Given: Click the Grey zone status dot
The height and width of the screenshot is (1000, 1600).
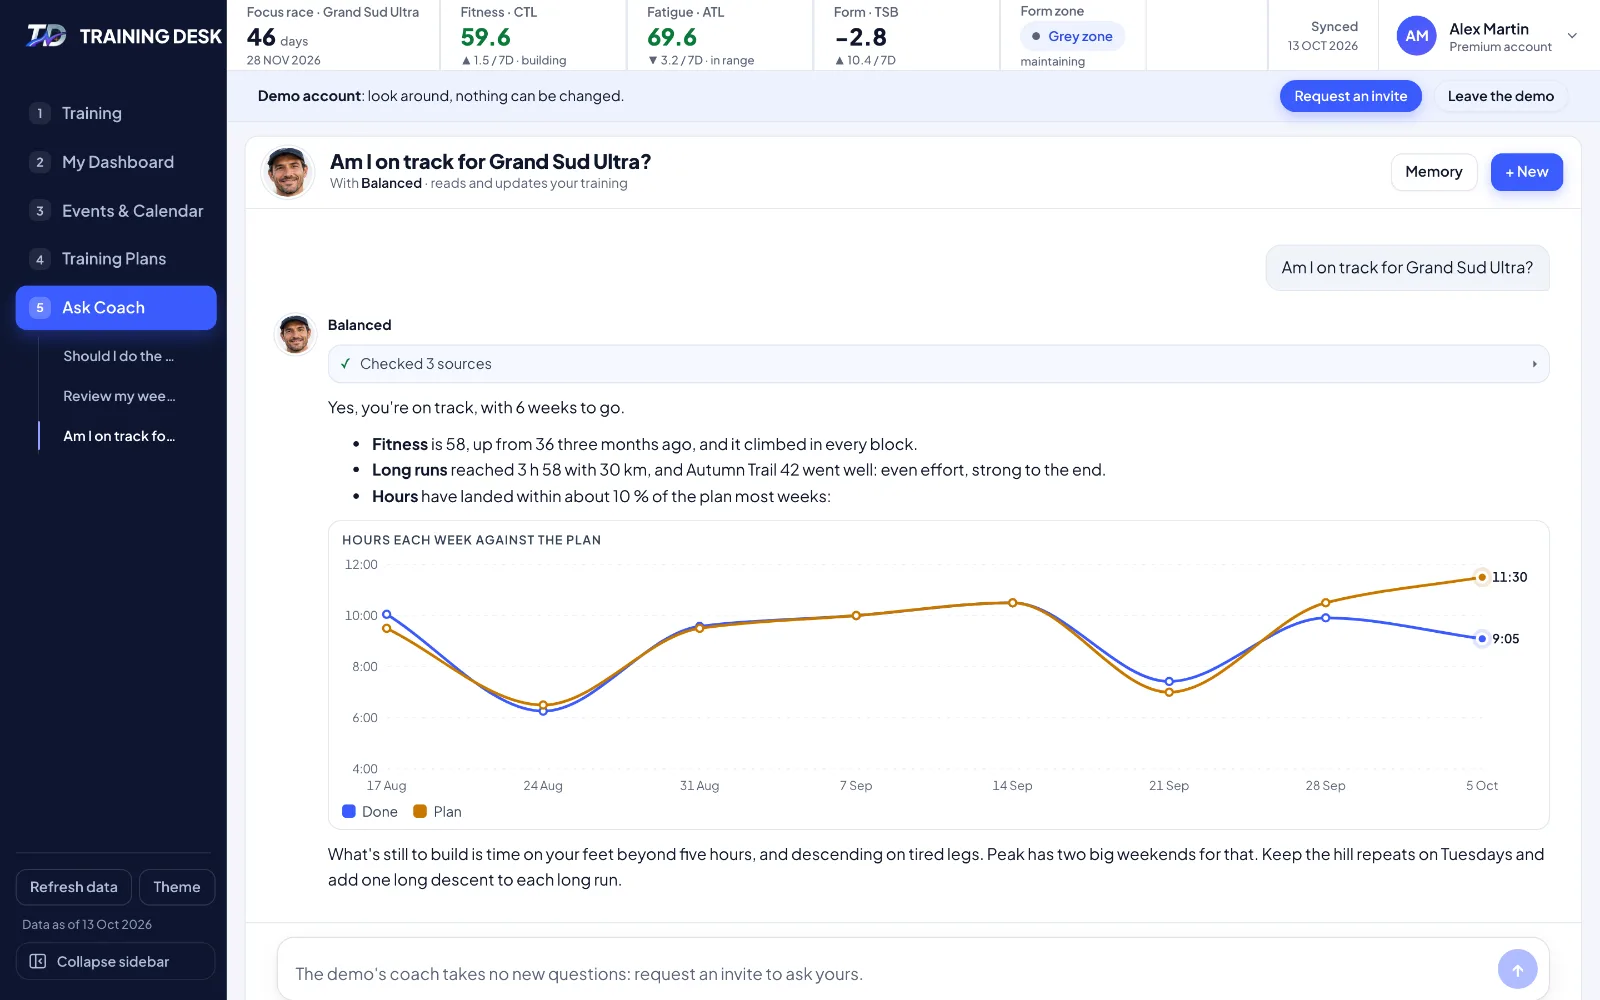Looking at the screenshot, I should [x=1036, y=36].
